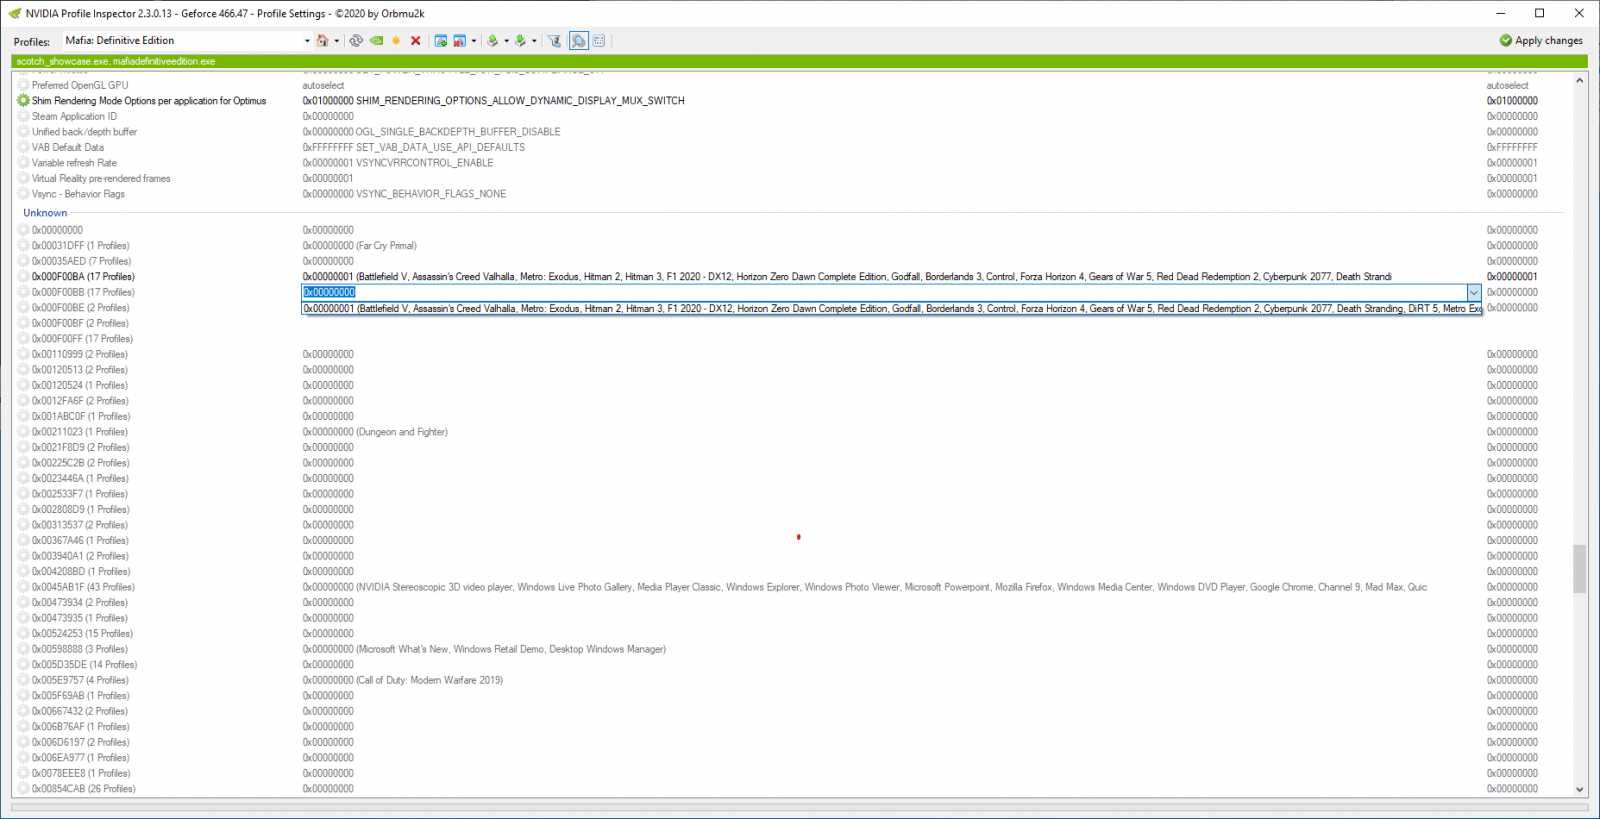
Task: Choose the 0x00000001 Battlefield V dropdown option
Action: pos(892,309)
